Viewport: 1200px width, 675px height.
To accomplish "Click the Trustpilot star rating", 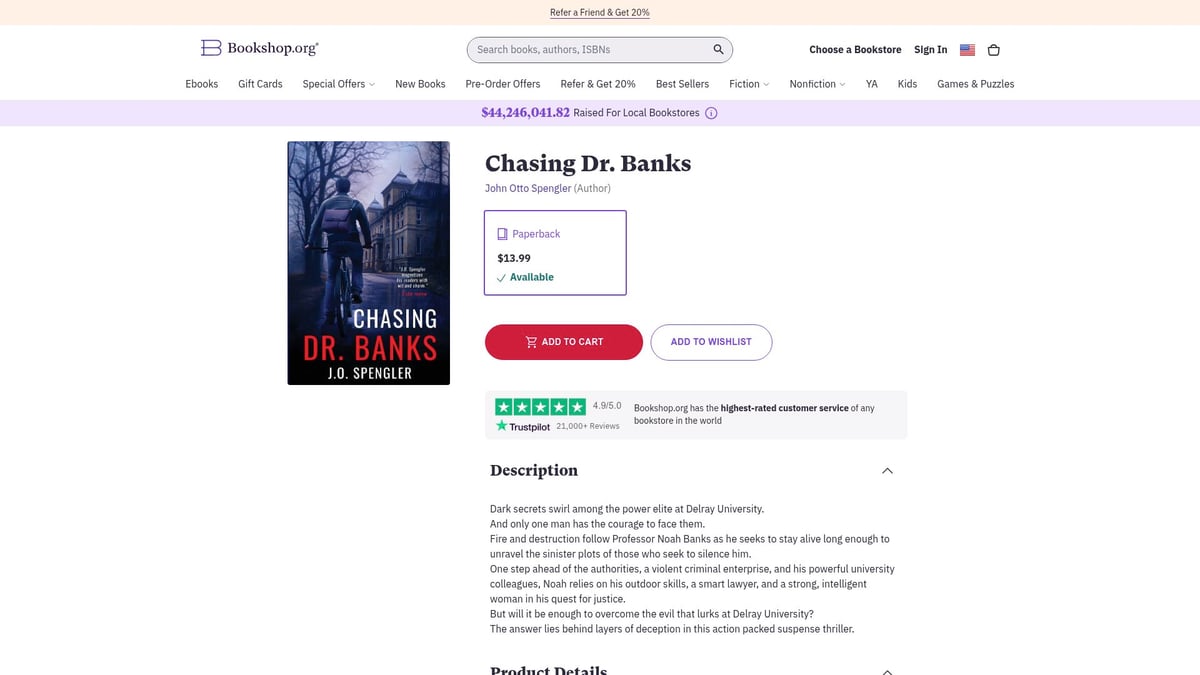I will [x=540, y=407].
